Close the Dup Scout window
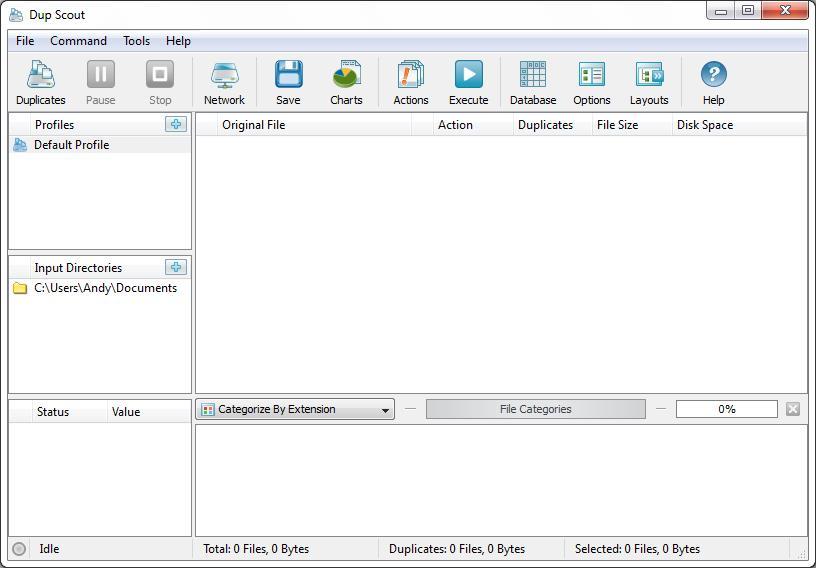The image size is (816, 568). coord(785,10)
